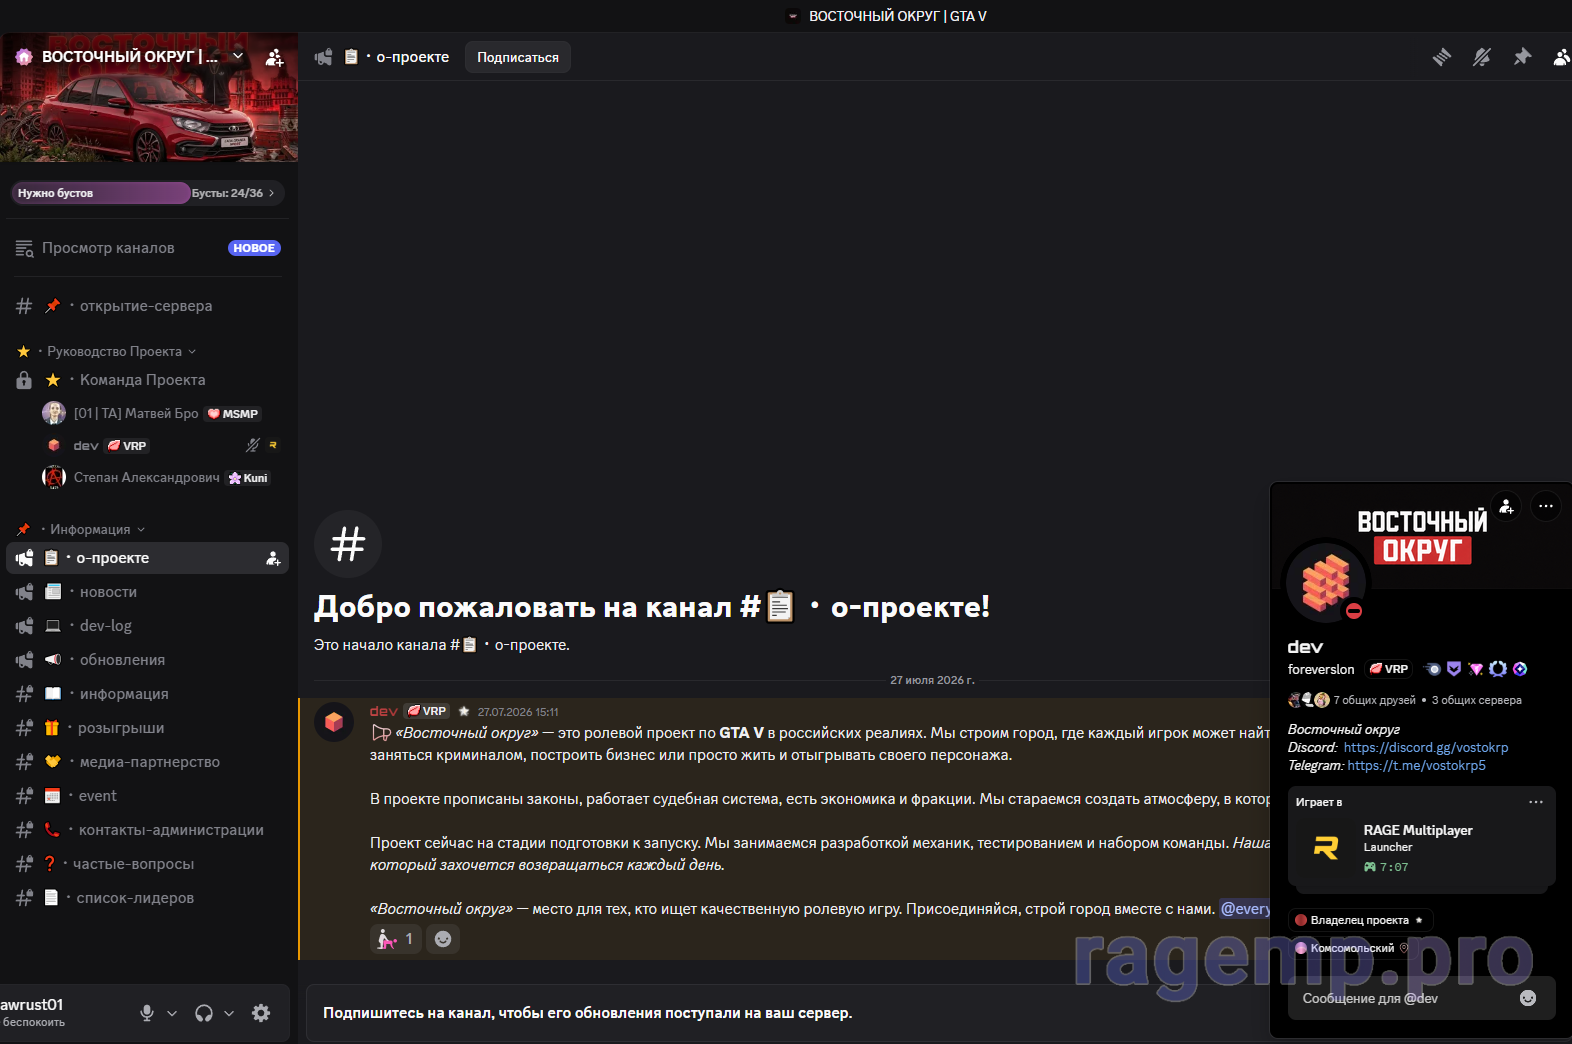The height and width of the screenshot is (1044, 1572).
Task: Add a reaction with the smiley icon
Action: 443,939
